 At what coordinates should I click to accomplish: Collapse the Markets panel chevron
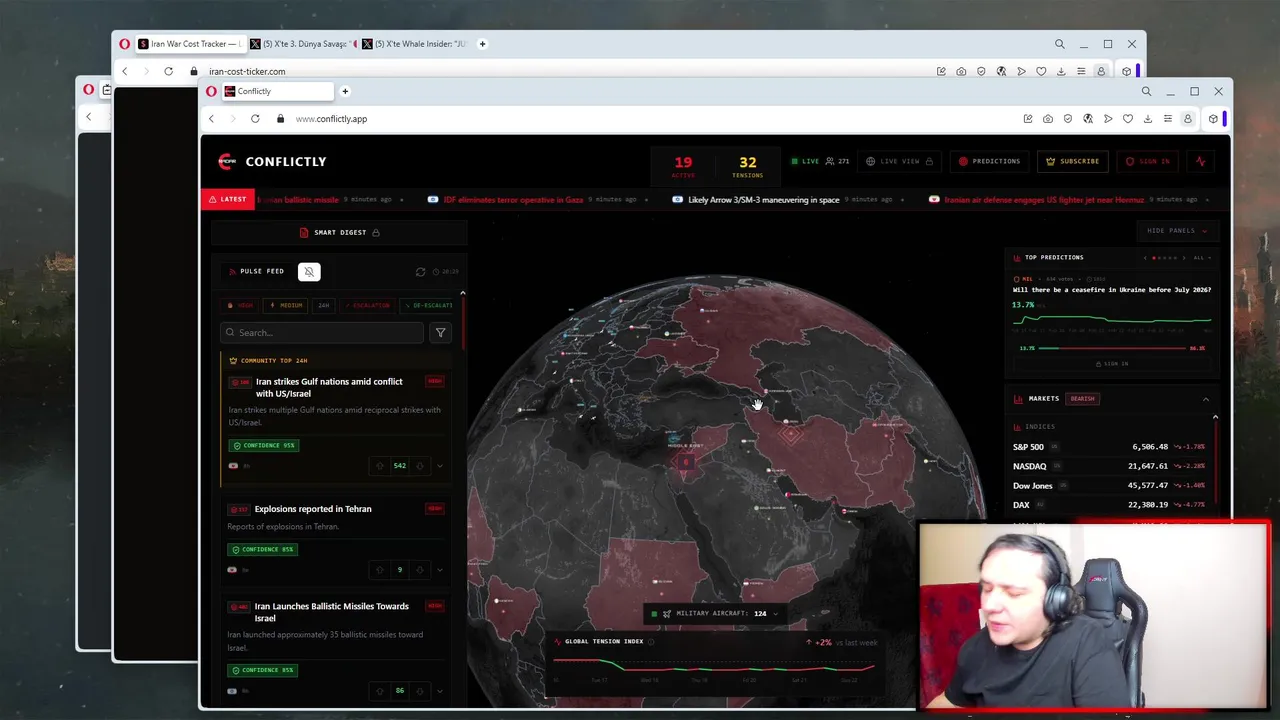click(x=1205, y=399)
